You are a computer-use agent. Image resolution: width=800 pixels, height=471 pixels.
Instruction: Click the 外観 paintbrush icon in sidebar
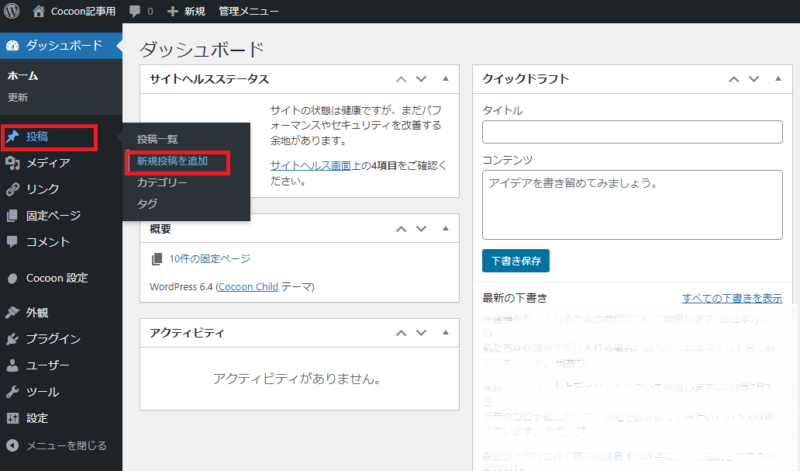(x=12, y=312)
